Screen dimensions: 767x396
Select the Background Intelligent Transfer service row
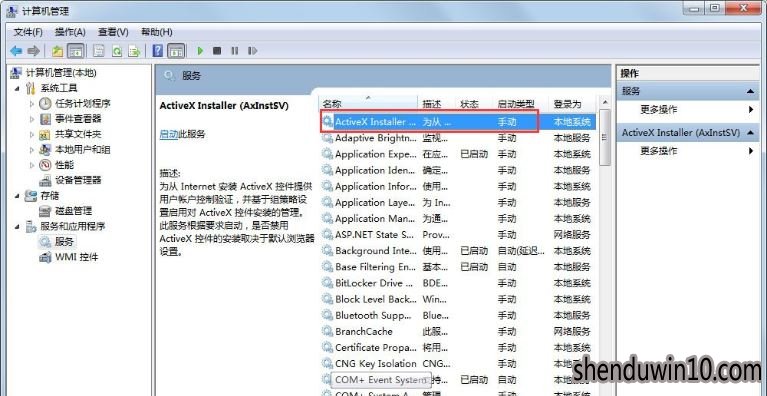click(x=458, y=251)
